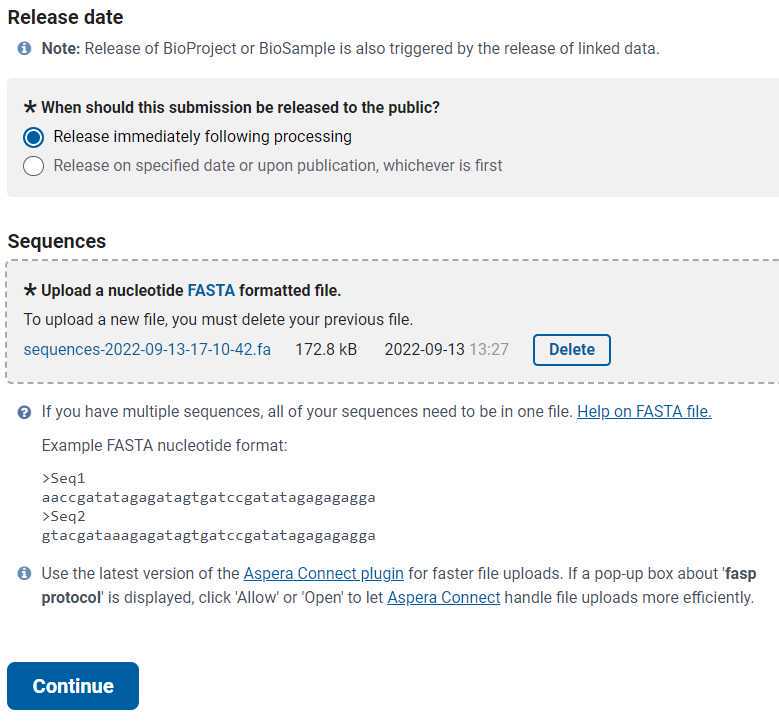The height and width of the screenshot is (723, 779).
Task: Open sequences-2022-09-13-17-10-42.fa file link
Action: tap(147, 349)
